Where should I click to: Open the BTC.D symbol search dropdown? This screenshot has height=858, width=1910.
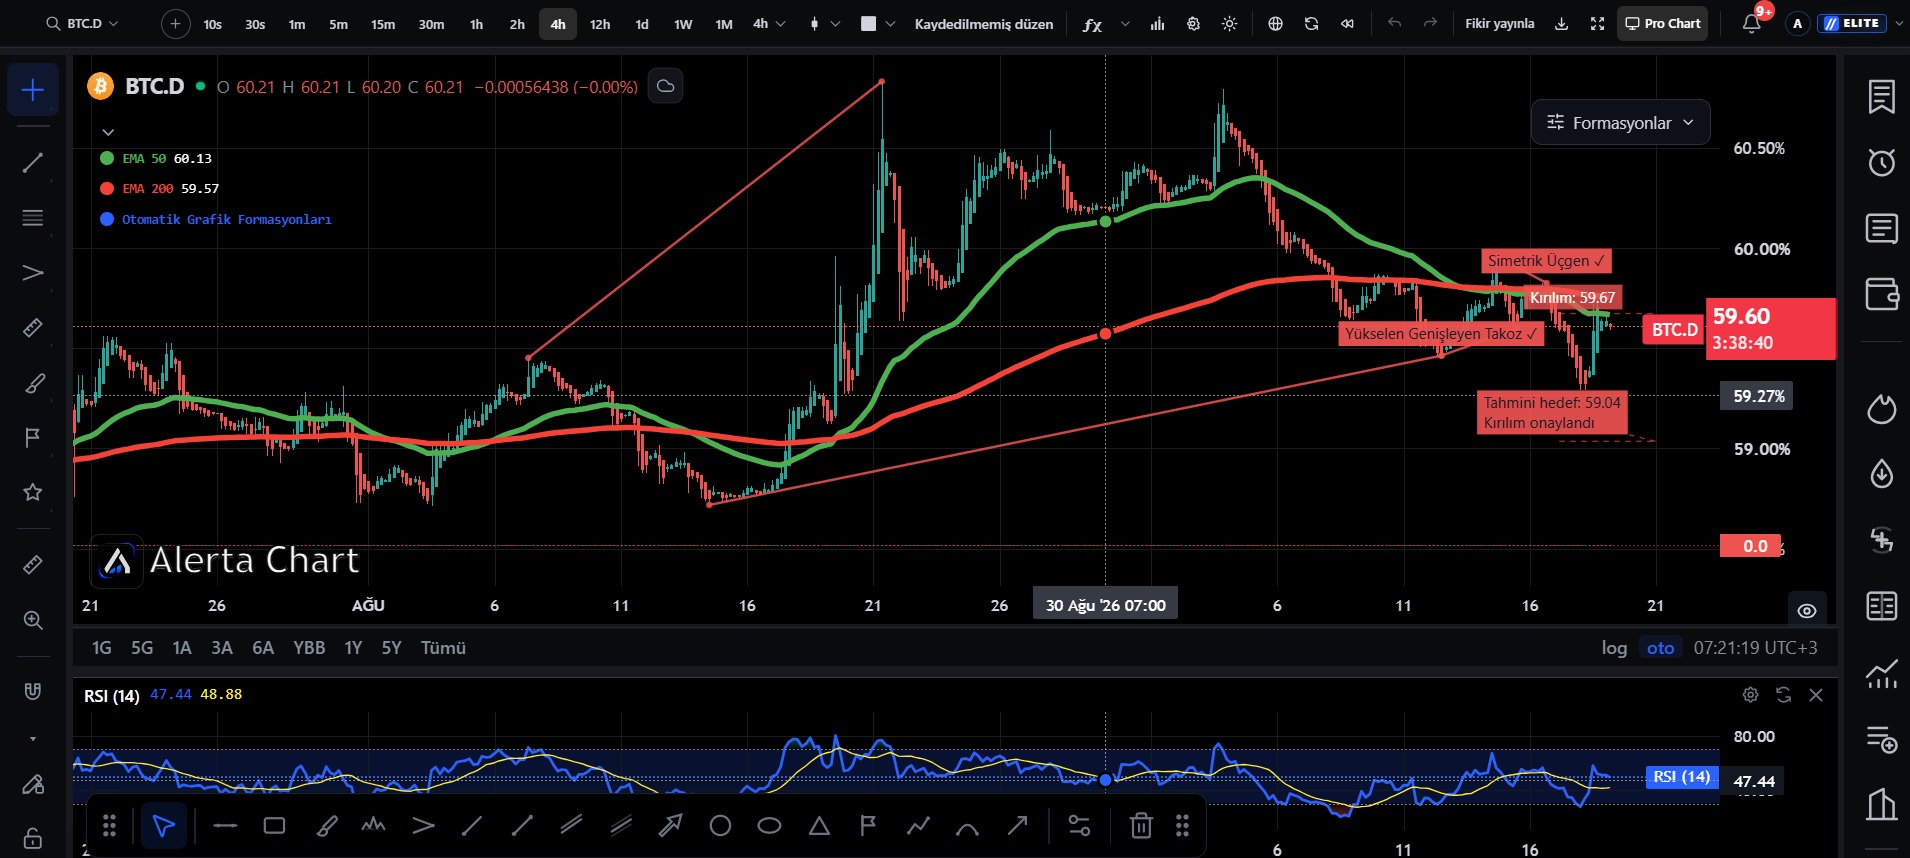click(82, 23)
